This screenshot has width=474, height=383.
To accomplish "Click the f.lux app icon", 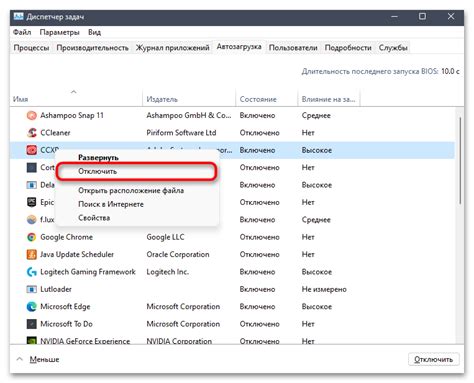I will tap(31, 219).
